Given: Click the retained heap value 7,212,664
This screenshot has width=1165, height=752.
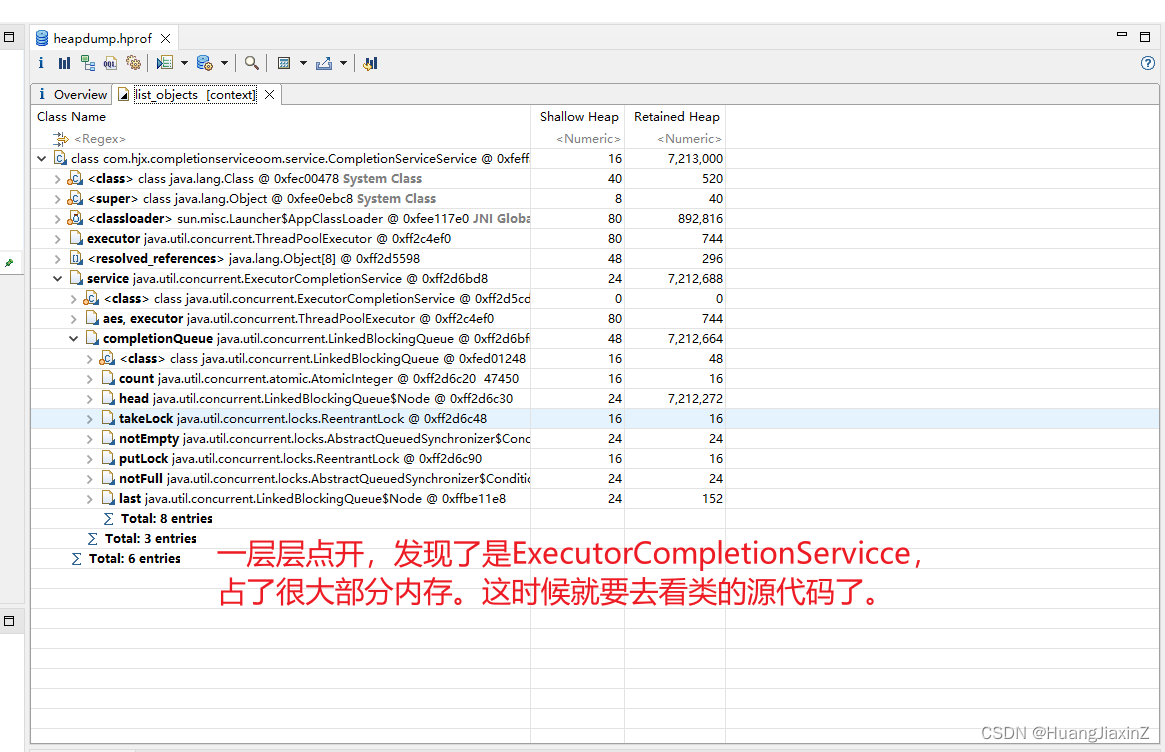Looking at the screenshot, I should click(695, 339).
